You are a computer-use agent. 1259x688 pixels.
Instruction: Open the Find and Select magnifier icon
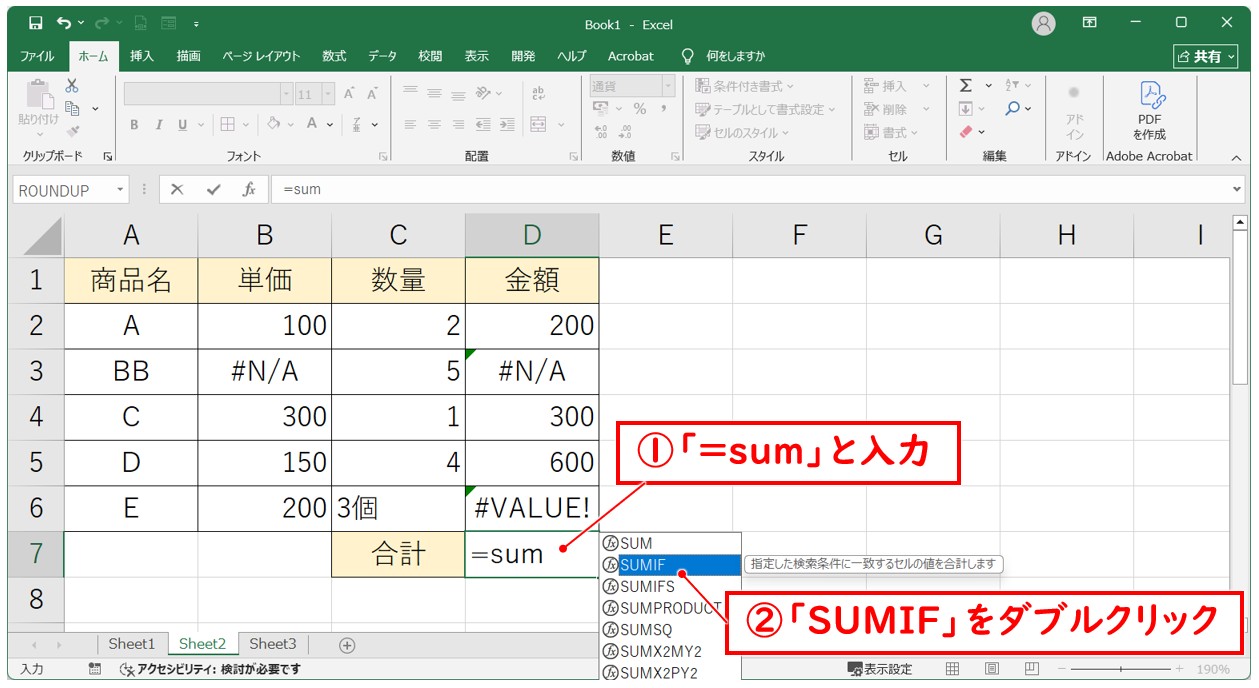(1013, 108)
